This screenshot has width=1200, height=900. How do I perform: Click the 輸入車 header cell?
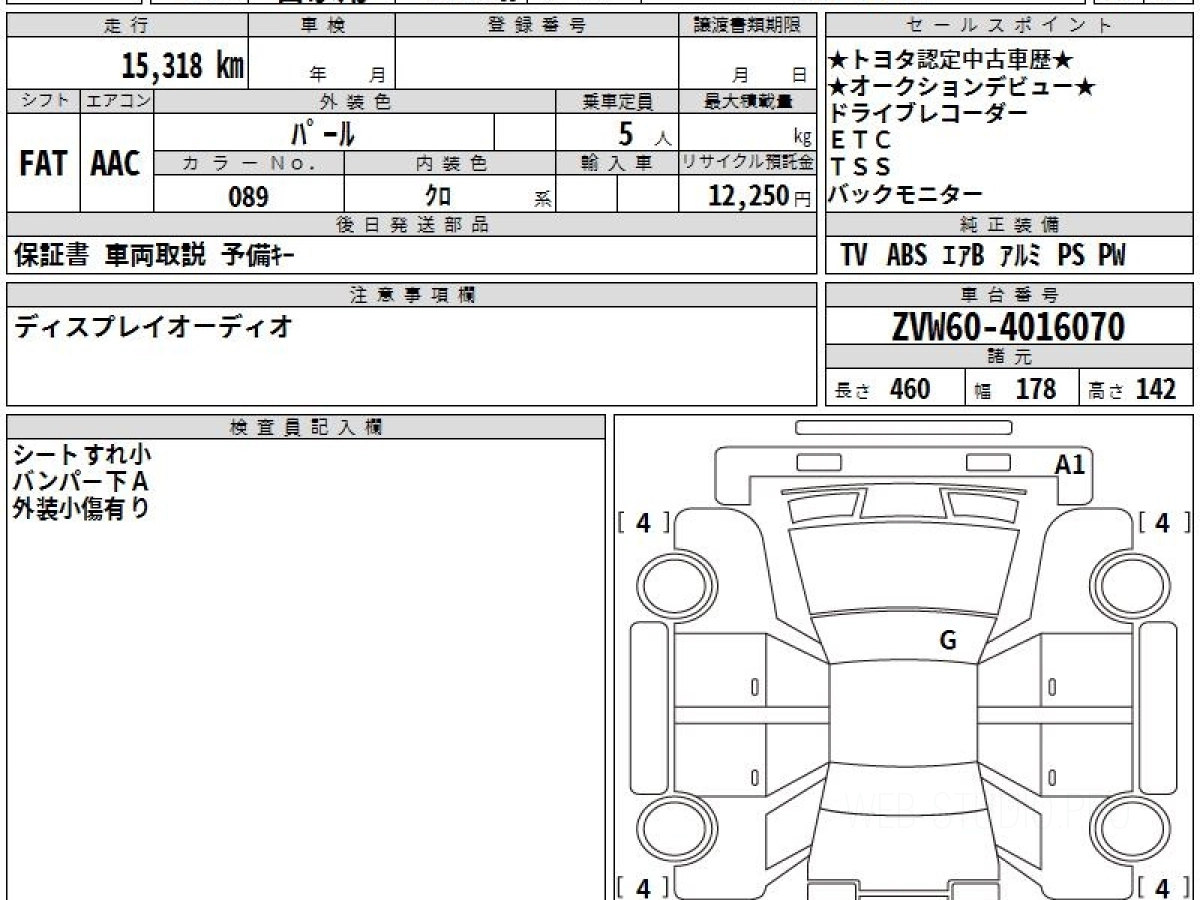coord(617,163)
